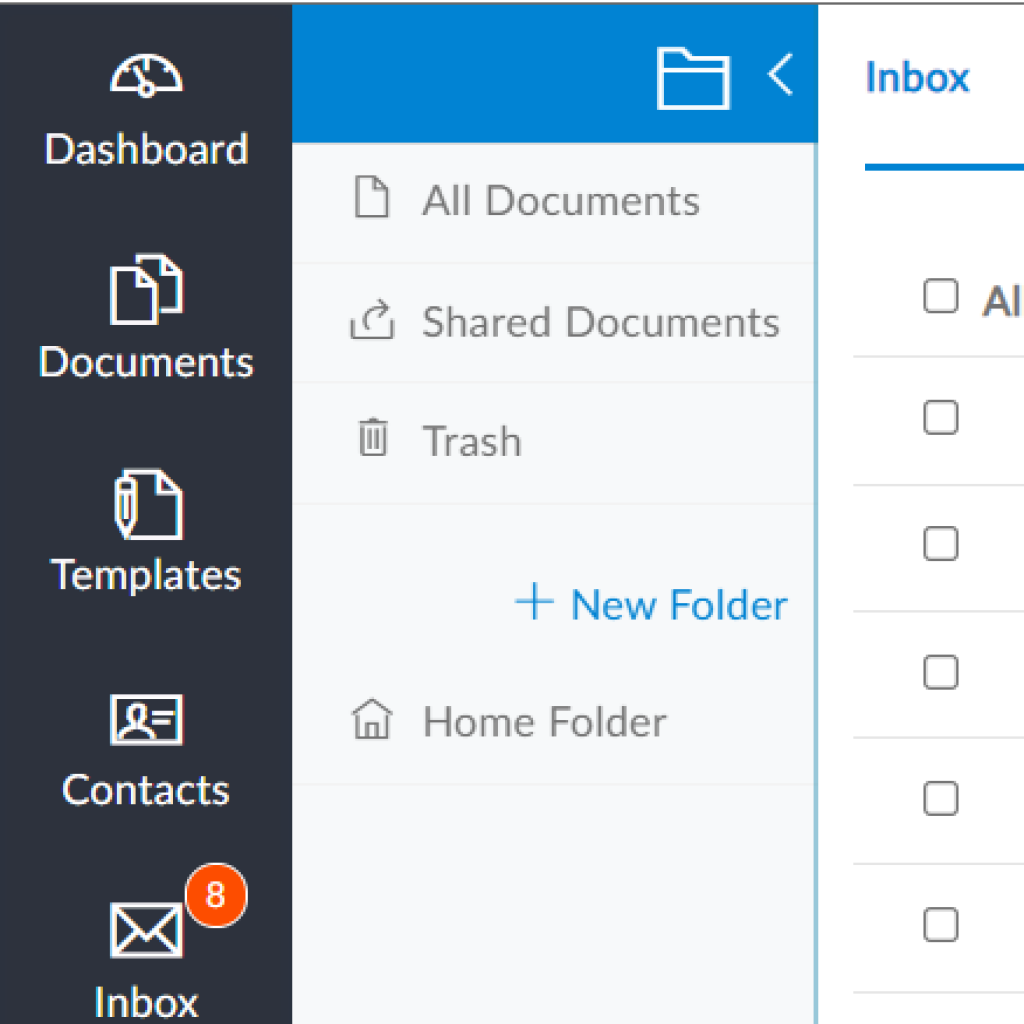
Task: Click the red 8 notification badge
Action: click(216, 895)
